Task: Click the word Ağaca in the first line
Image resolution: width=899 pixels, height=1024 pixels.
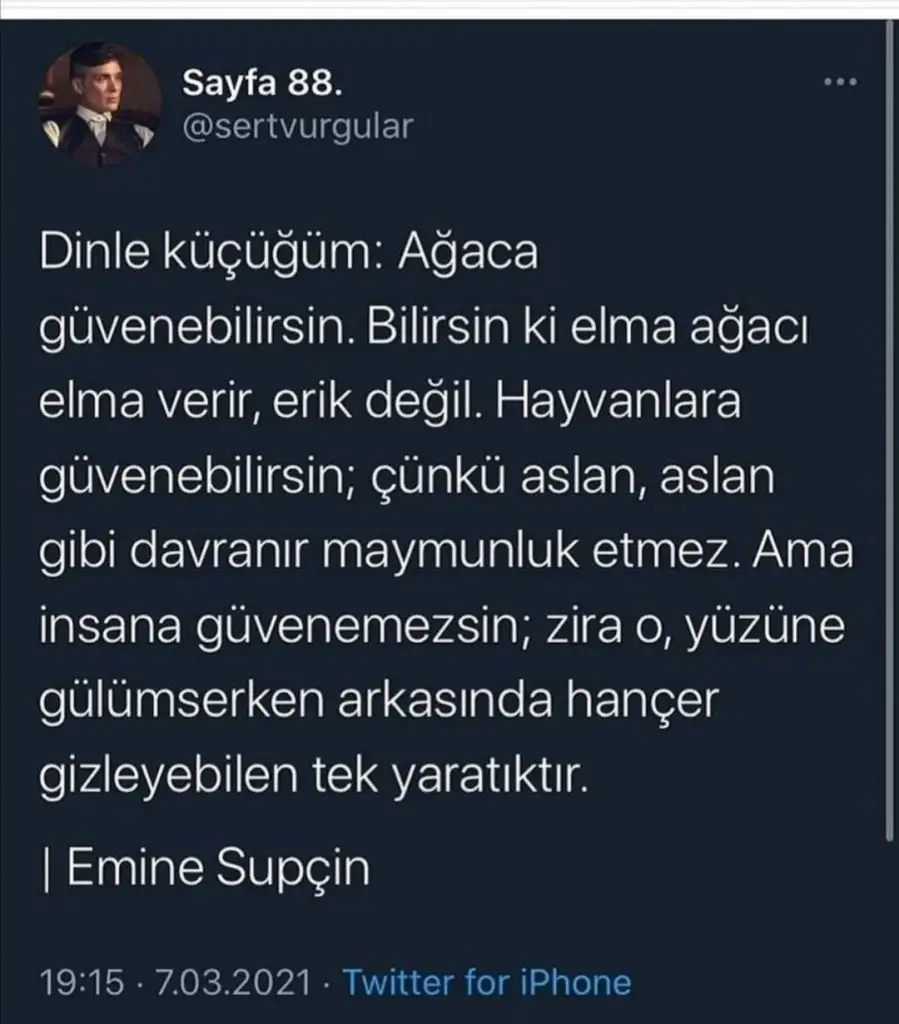Action: tap(468, 253)
